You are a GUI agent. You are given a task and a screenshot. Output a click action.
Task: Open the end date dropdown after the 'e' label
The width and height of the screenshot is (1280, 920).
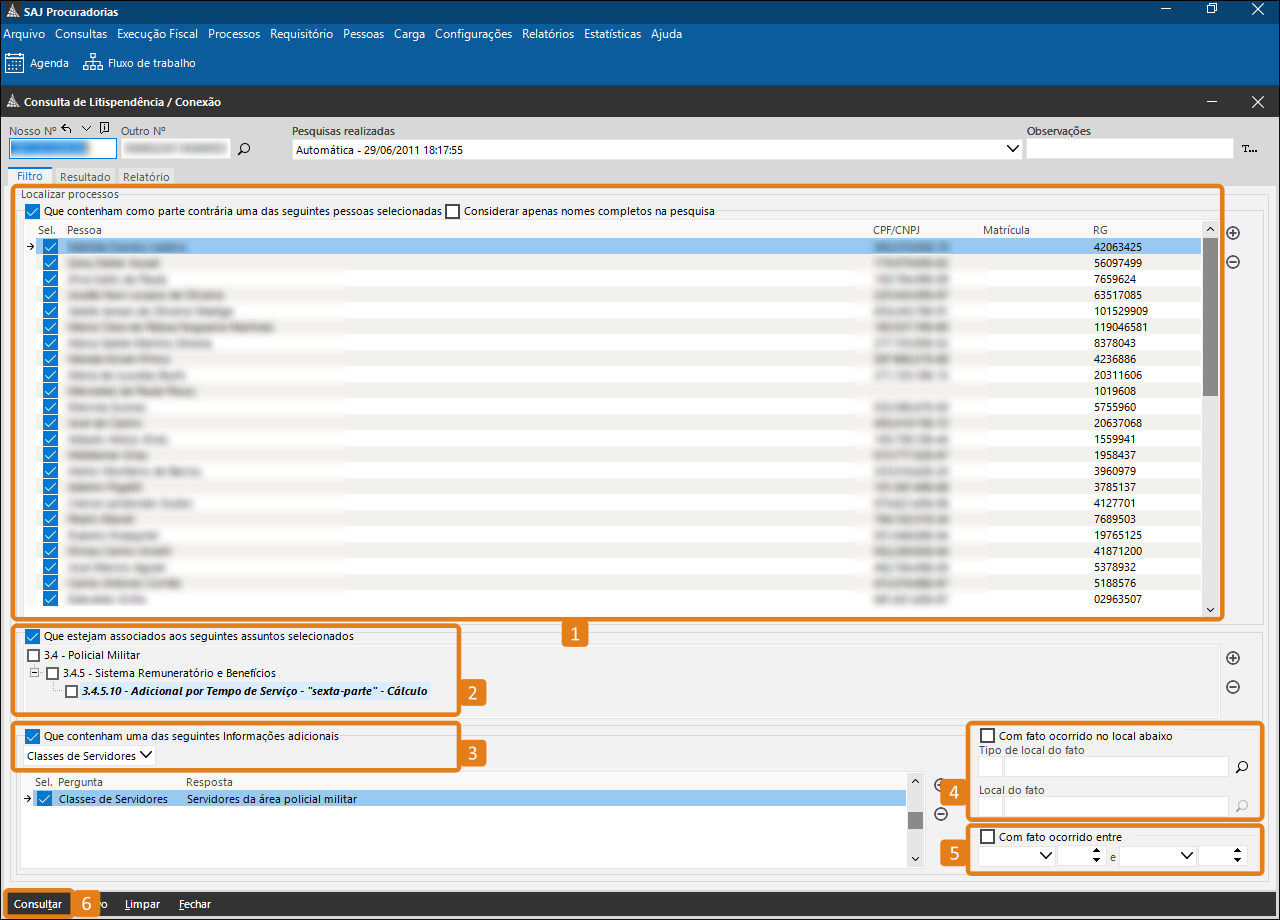pos(1187,856)
